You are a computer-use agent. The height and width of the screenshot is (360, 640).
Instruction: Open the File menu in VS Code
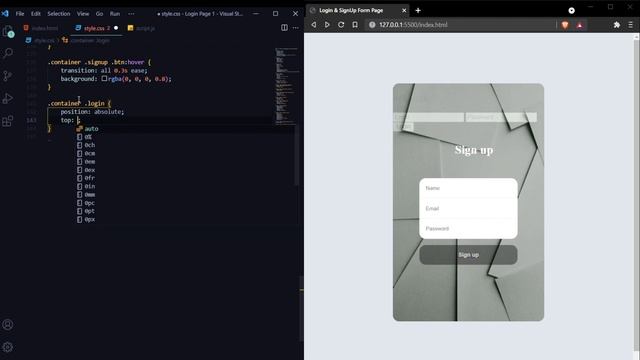pyautogui.click(x=20, y=13)
